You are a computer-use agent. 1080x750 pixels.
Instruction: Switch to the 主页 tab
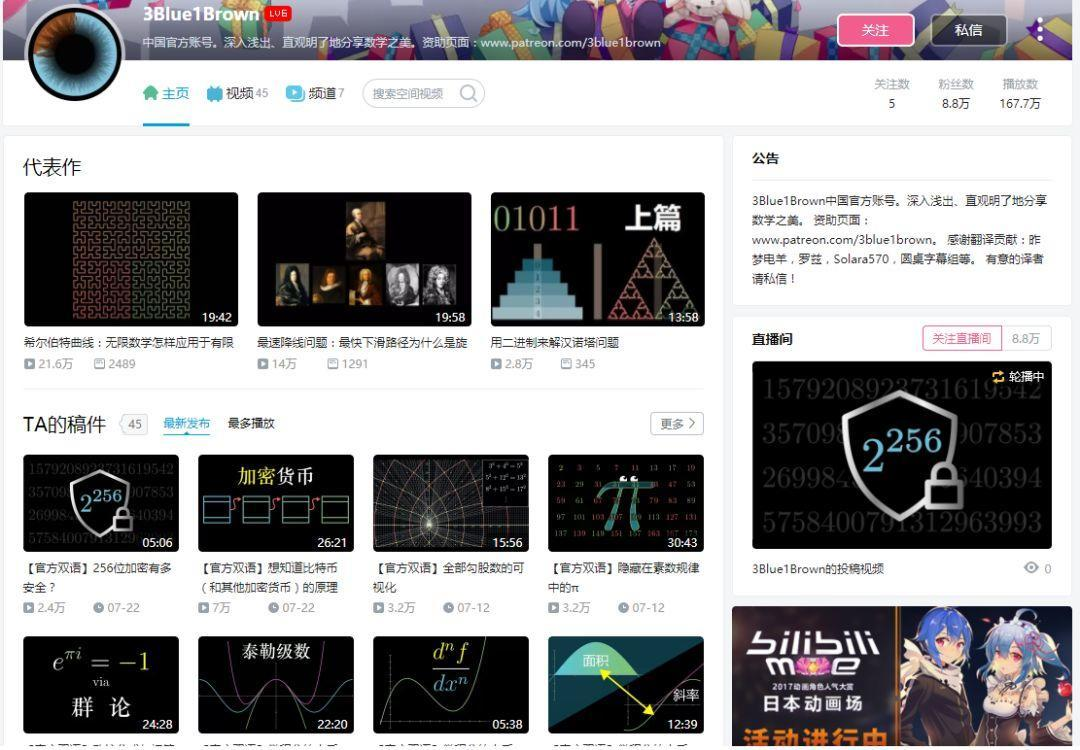(166, 93)
